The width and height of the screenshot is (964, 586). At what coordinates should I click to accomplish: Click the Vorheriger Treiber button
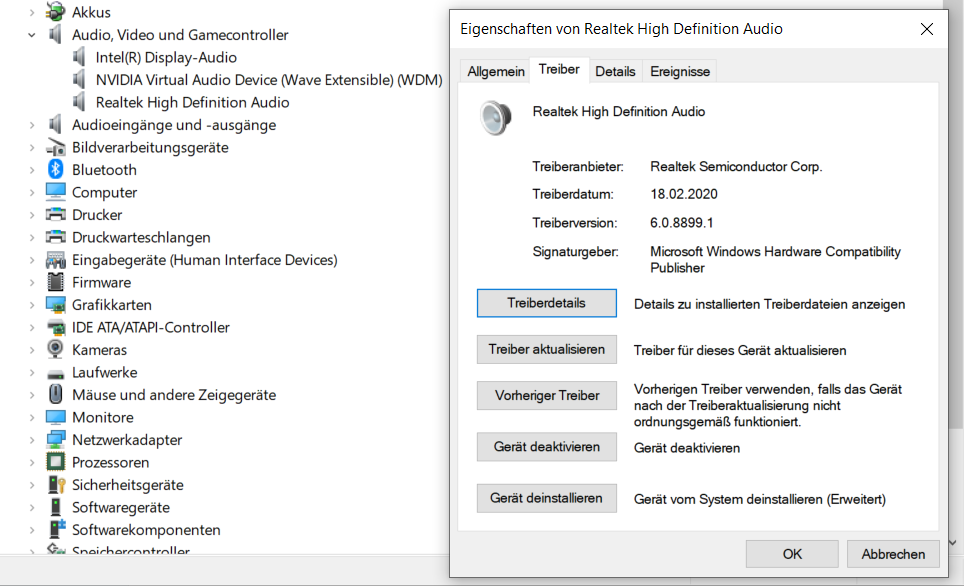click(547, 395)
